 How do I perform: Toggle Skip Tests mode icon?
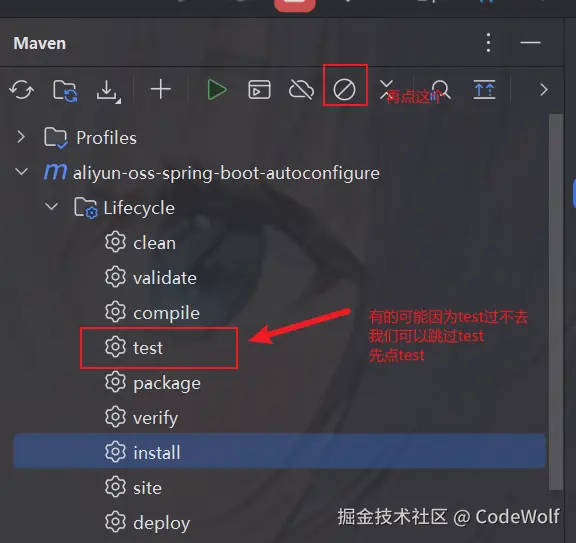point(344,90)
